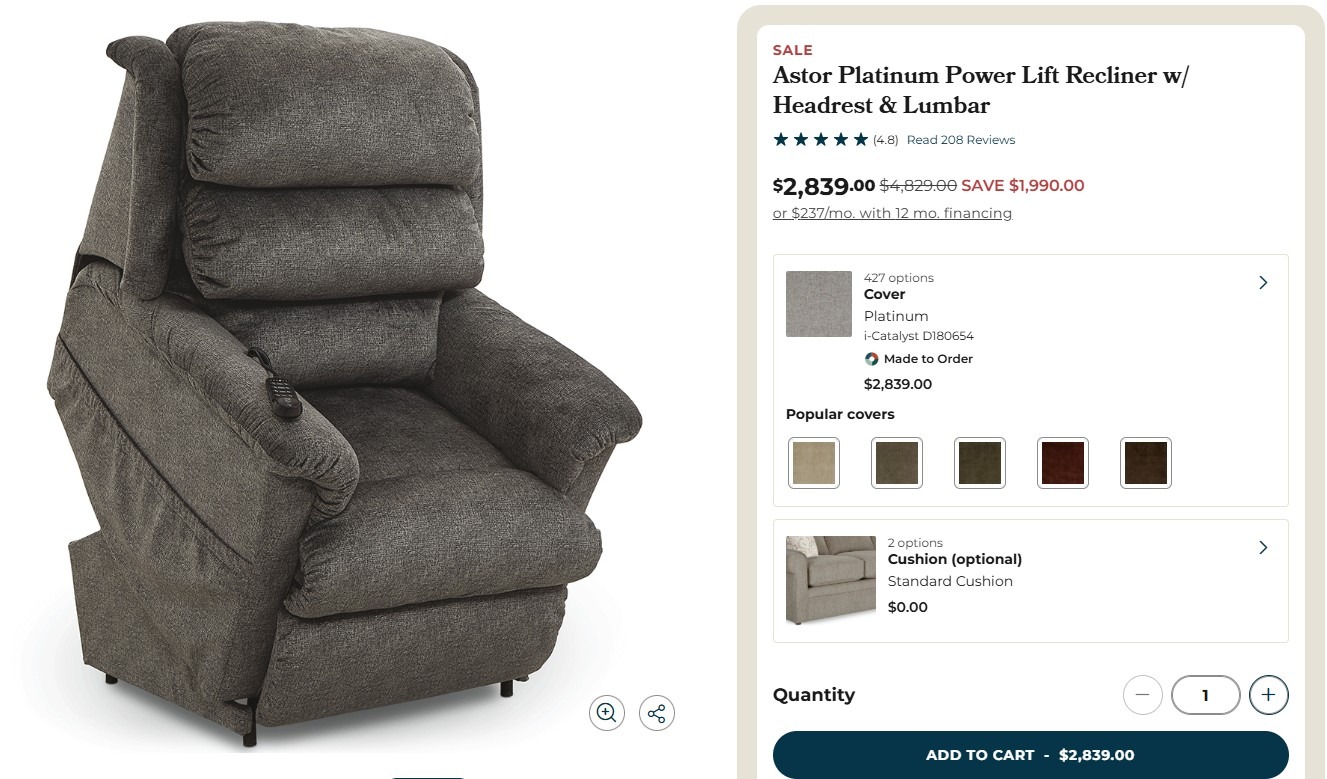Click the five-star rating icons
This screenshot has height=779, width=1327.
(x=821, y=140)
